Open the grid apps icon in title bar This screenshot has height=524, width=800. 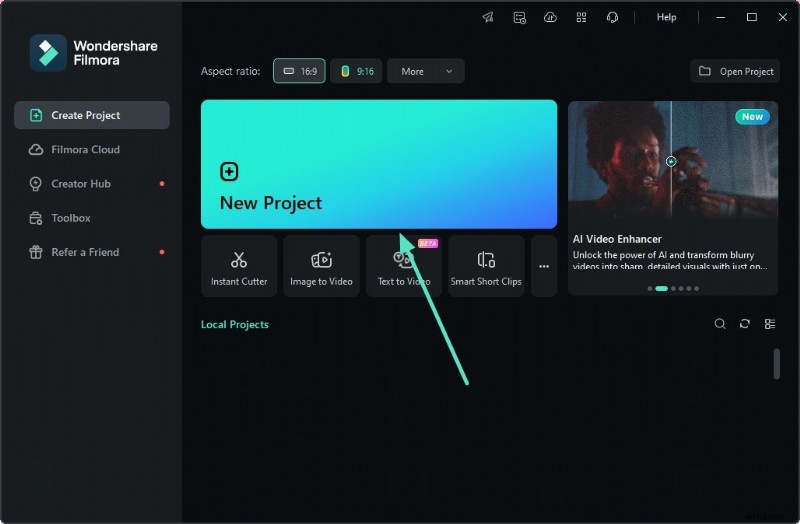click(581, 17)
